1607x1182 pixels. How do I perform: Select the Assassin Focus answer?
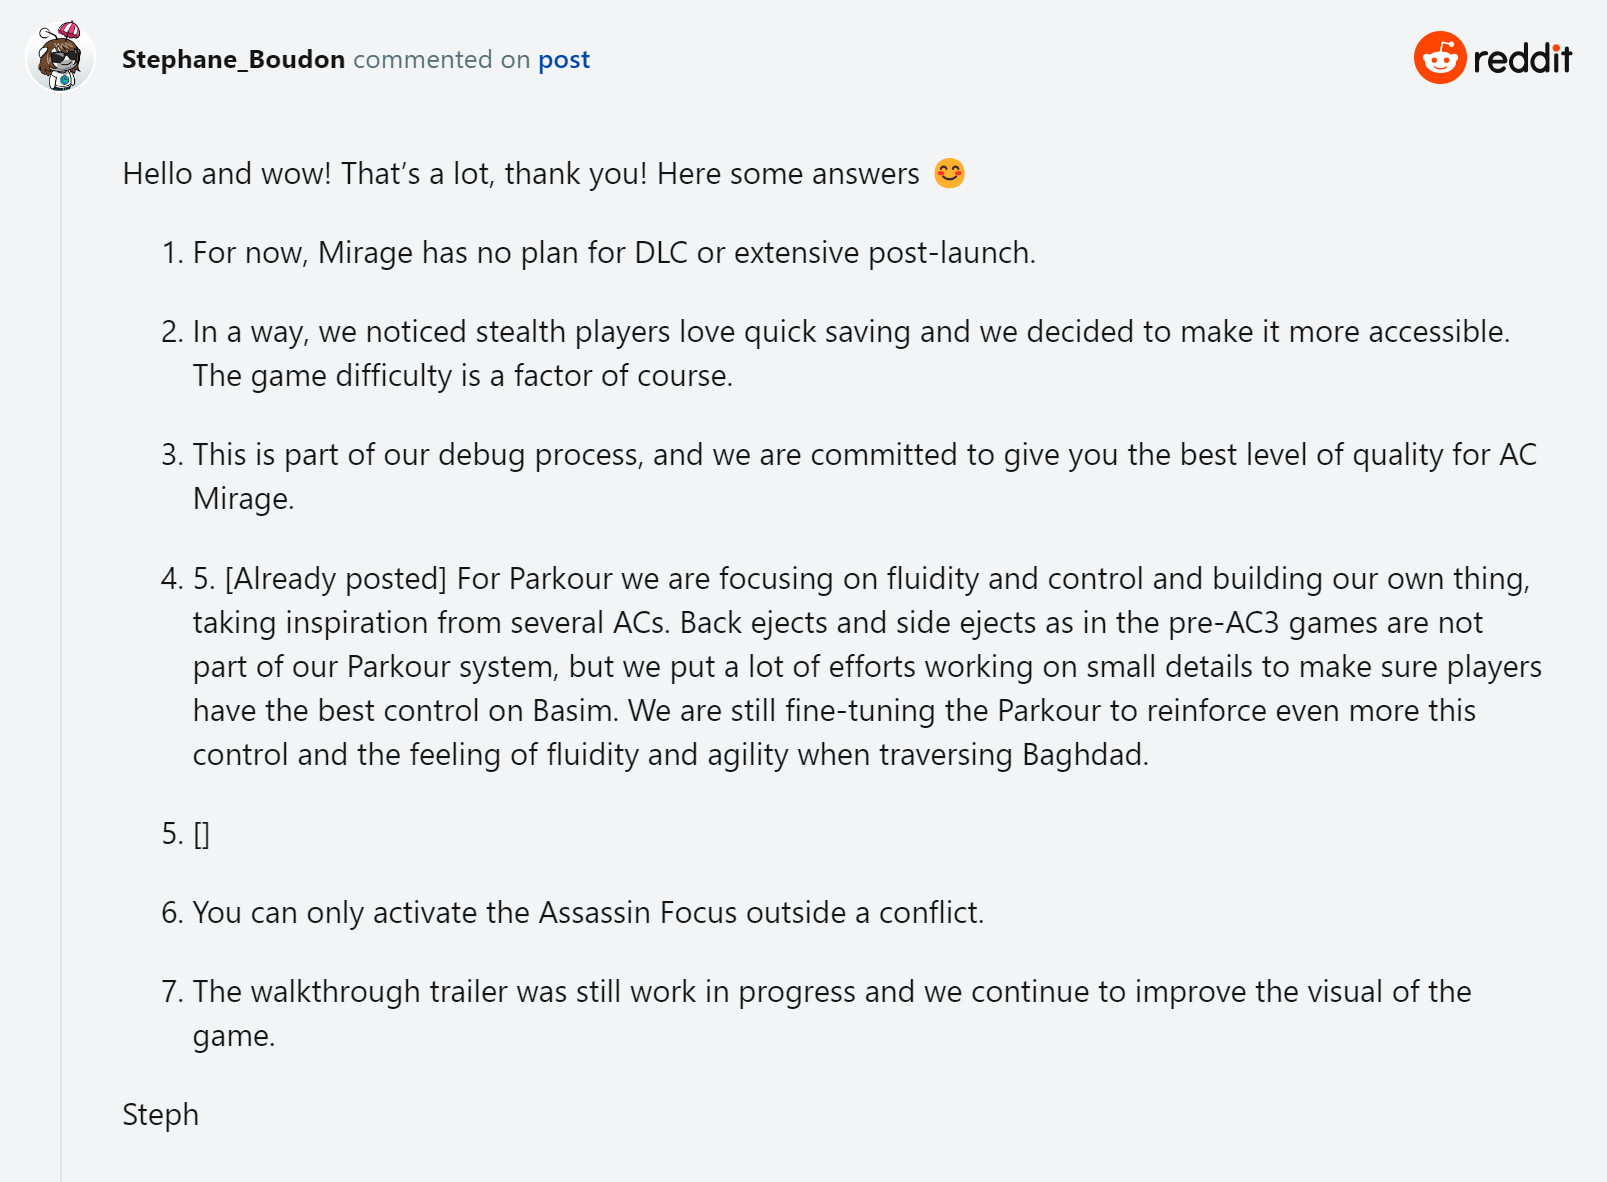click(x=588, y=912)
